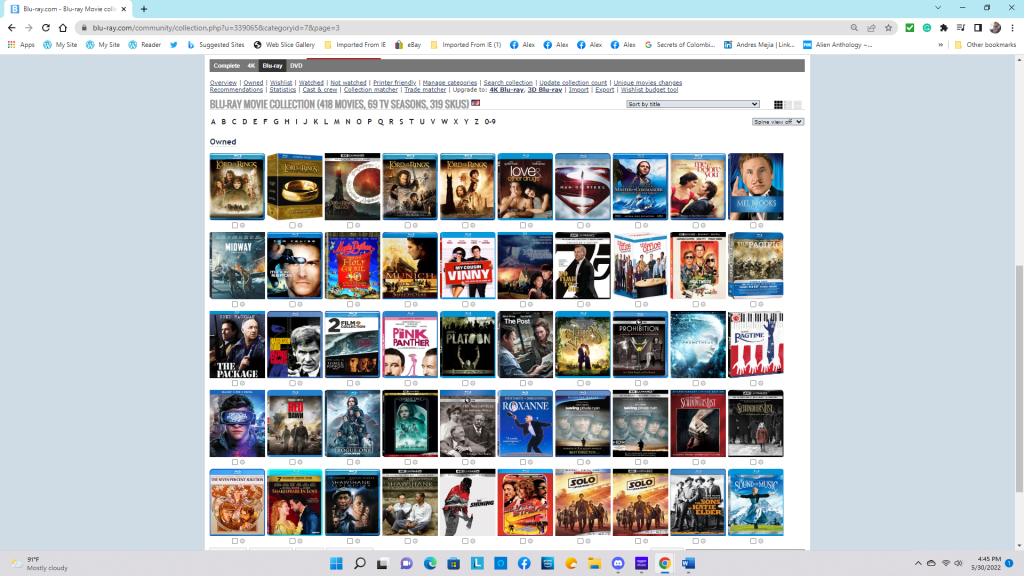Open the Chrome Extensions puzzle icon
Viewport: 1024px width, 576px height.
[943, 28]
